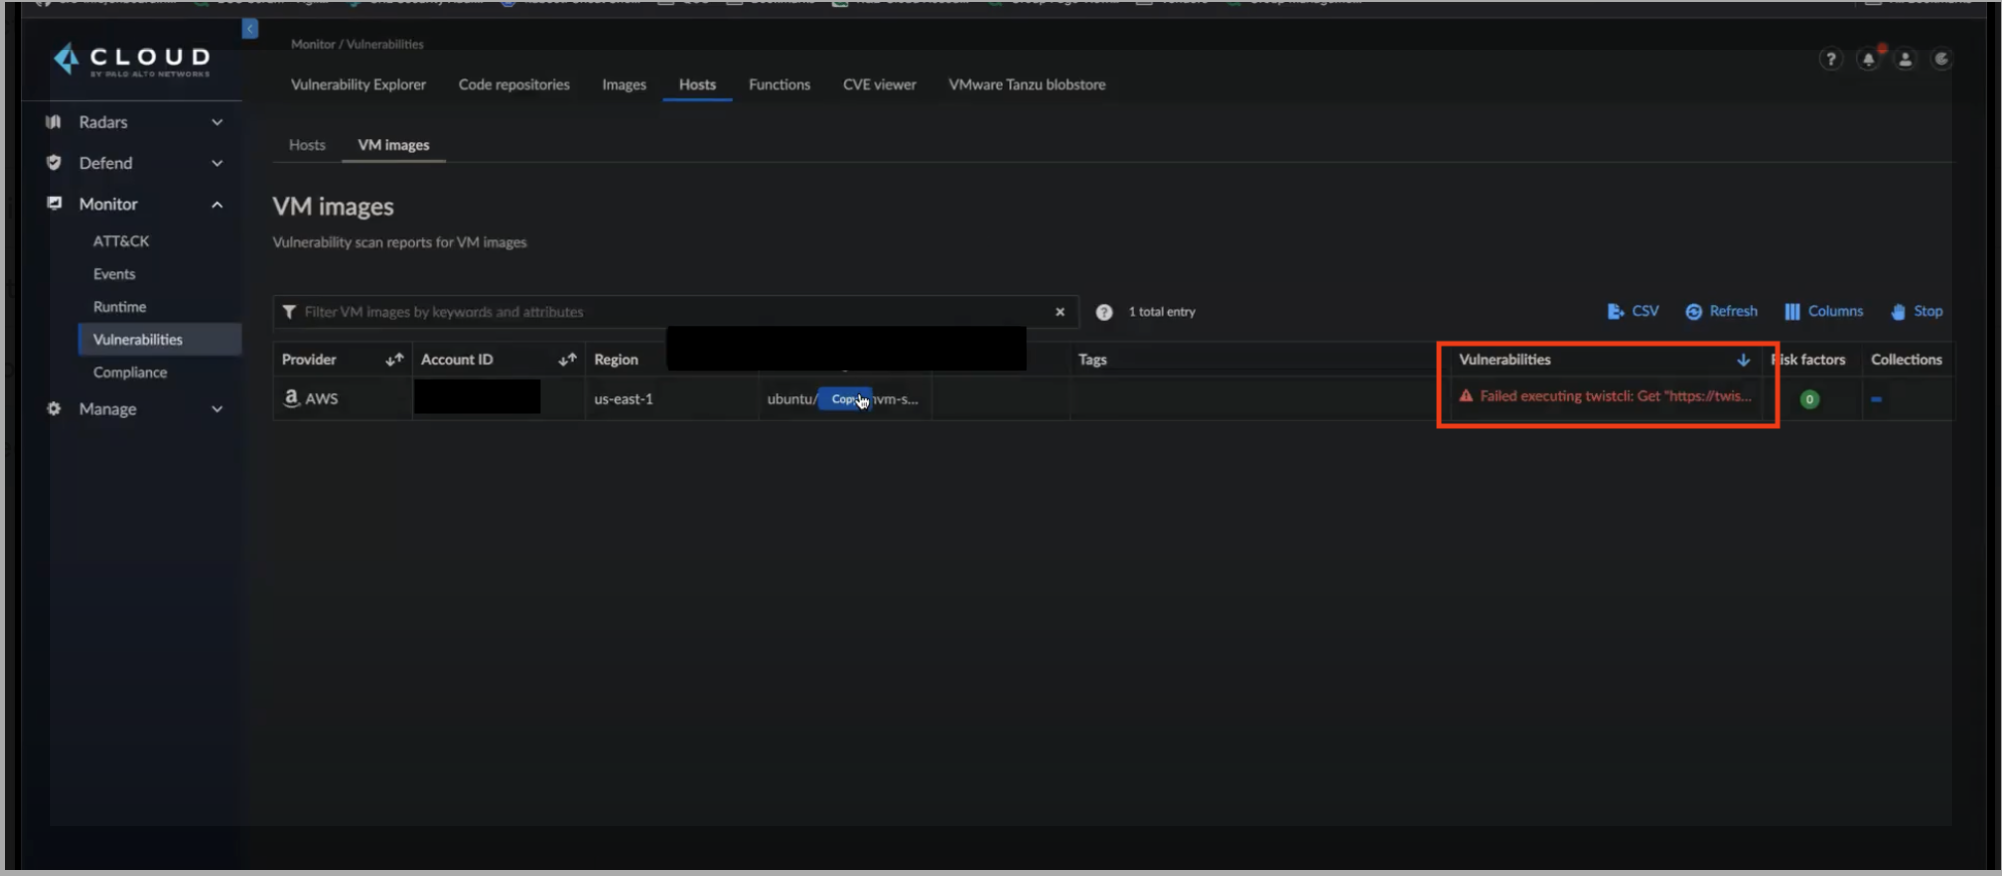This screenshot has height=876, width=2002.
Task: Expand the Radars section chevron
Action: 217,122
